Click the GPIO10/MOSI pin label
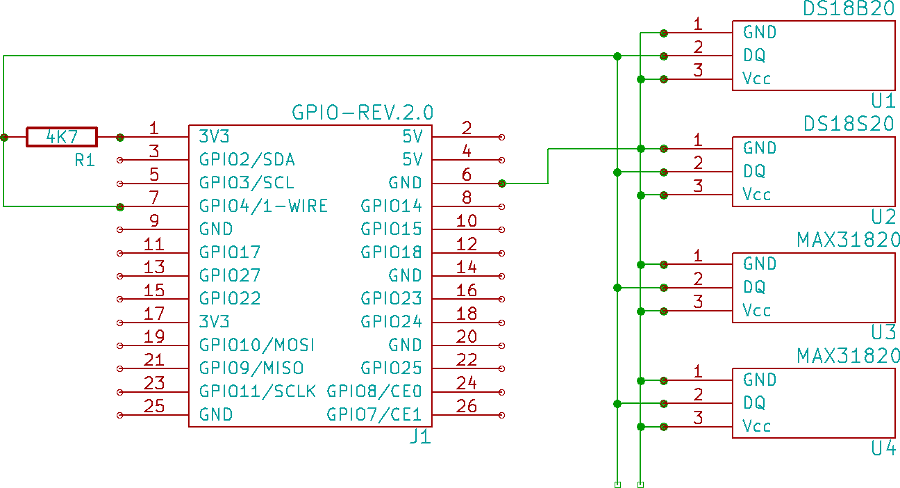The height and width of the screenshot is (488, 900). [x=257, y=345]
